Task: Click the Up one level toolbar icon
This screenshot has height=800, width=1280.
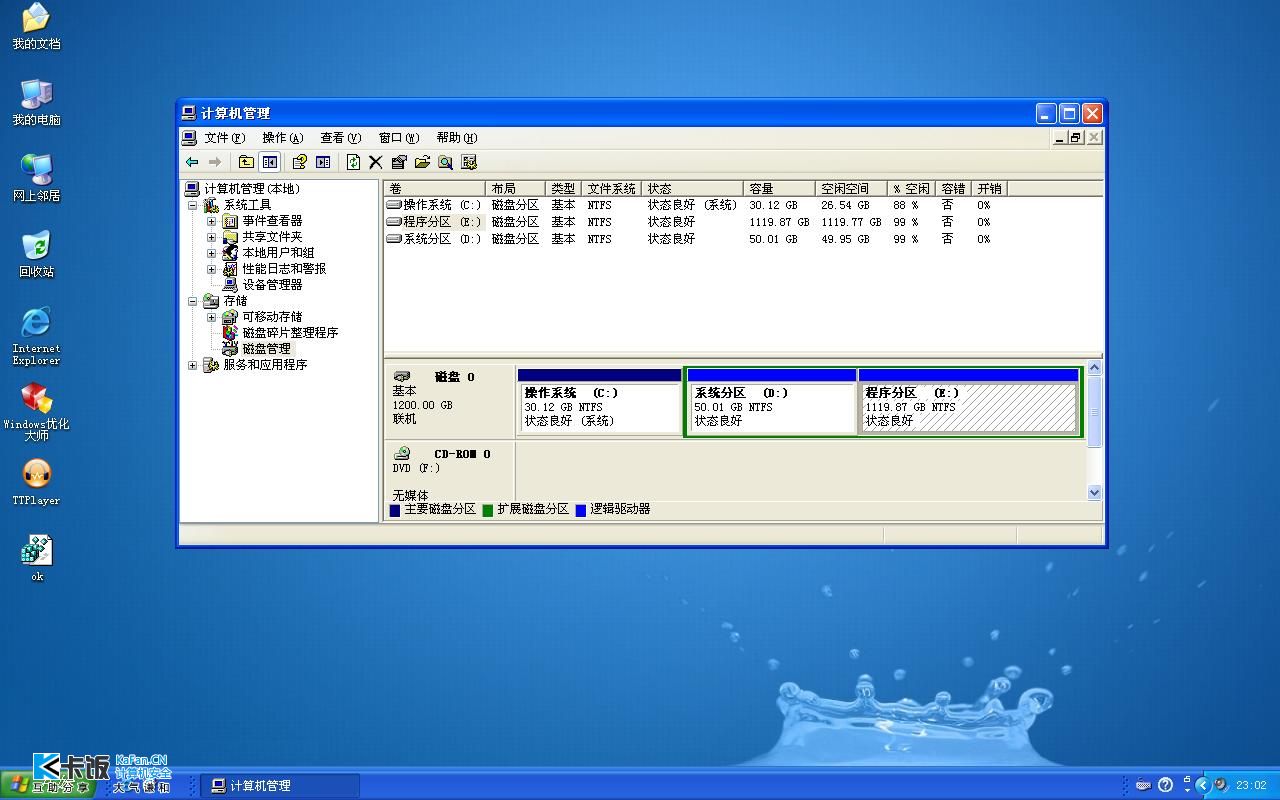Action: (x=246, y=162)
